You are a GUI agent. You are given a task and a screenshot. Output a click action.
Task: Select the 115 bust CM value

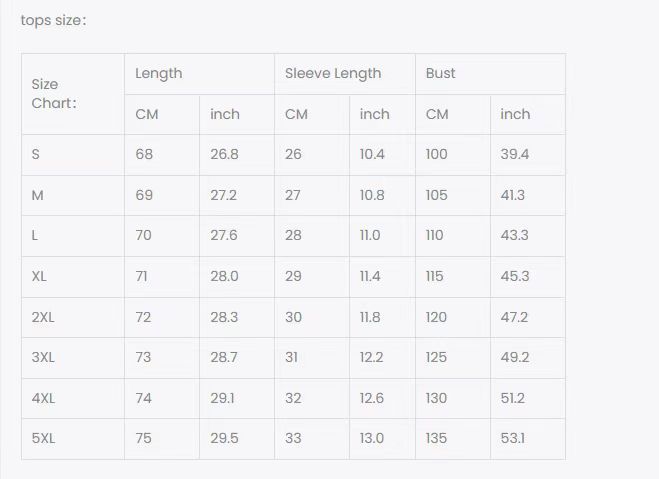(435, 276)
